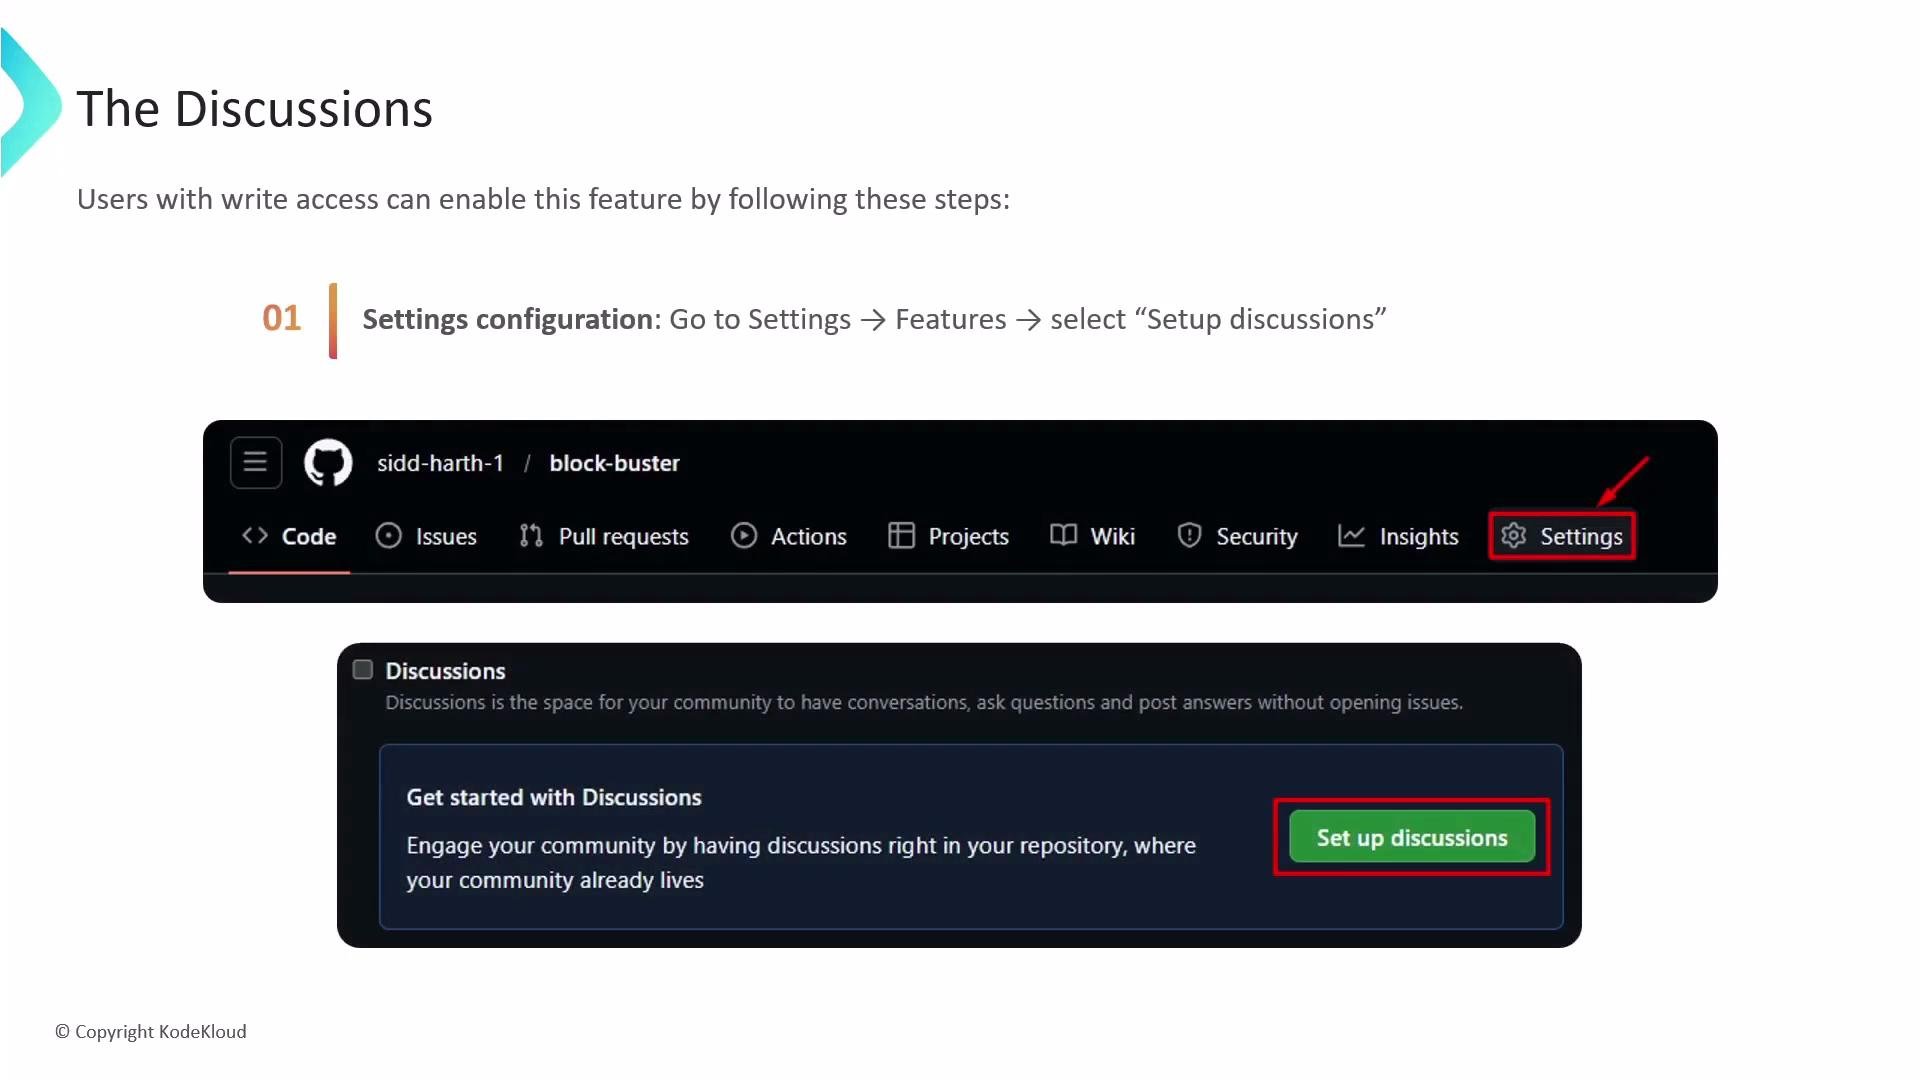Click the Copyright KodeKloud footer text

coord(151,1031)
